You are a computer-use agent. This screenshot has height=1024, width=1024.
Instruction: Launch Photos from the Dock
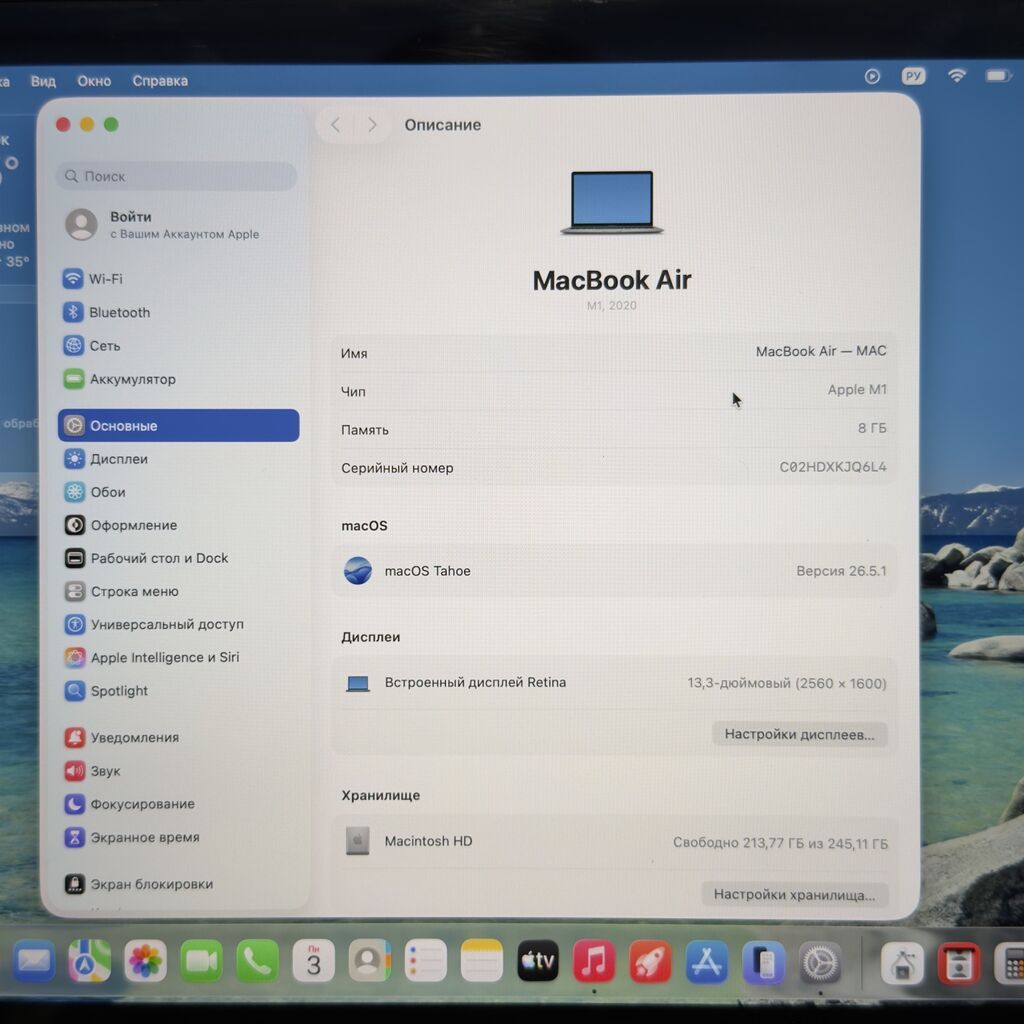click(x=145, y=961)
